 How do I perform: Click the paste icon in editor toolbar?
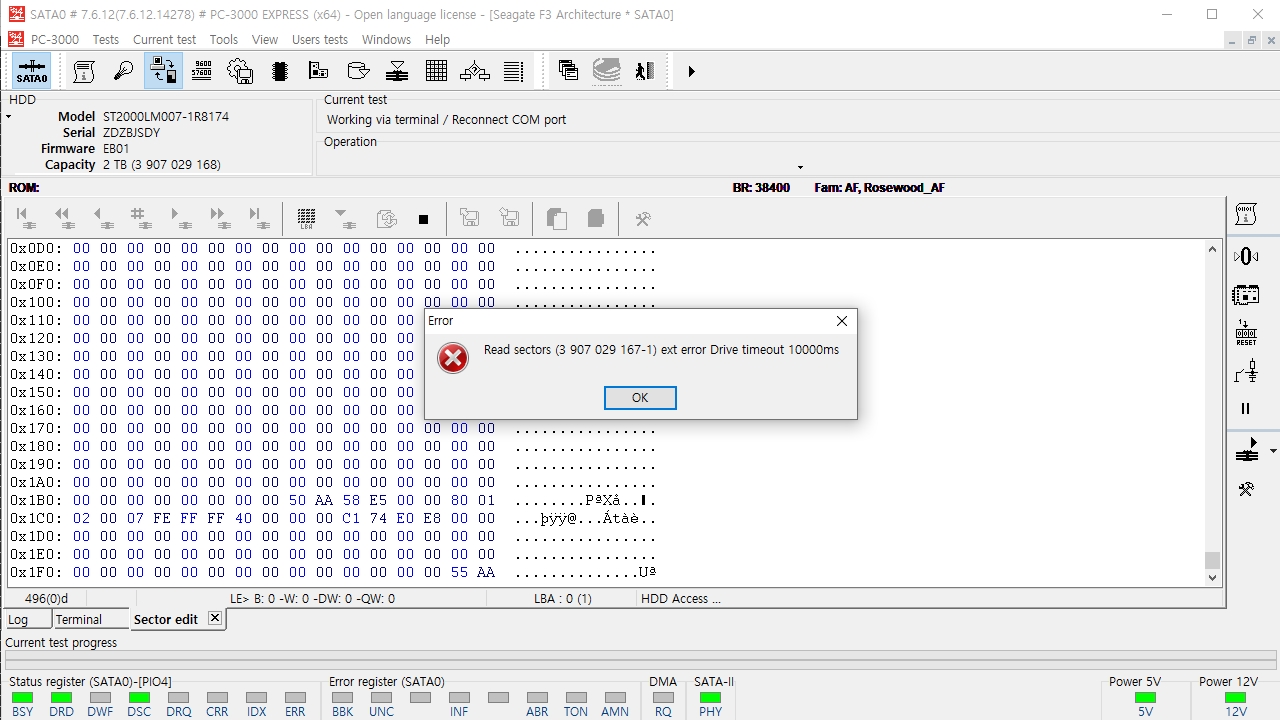[x=595, y=218]
